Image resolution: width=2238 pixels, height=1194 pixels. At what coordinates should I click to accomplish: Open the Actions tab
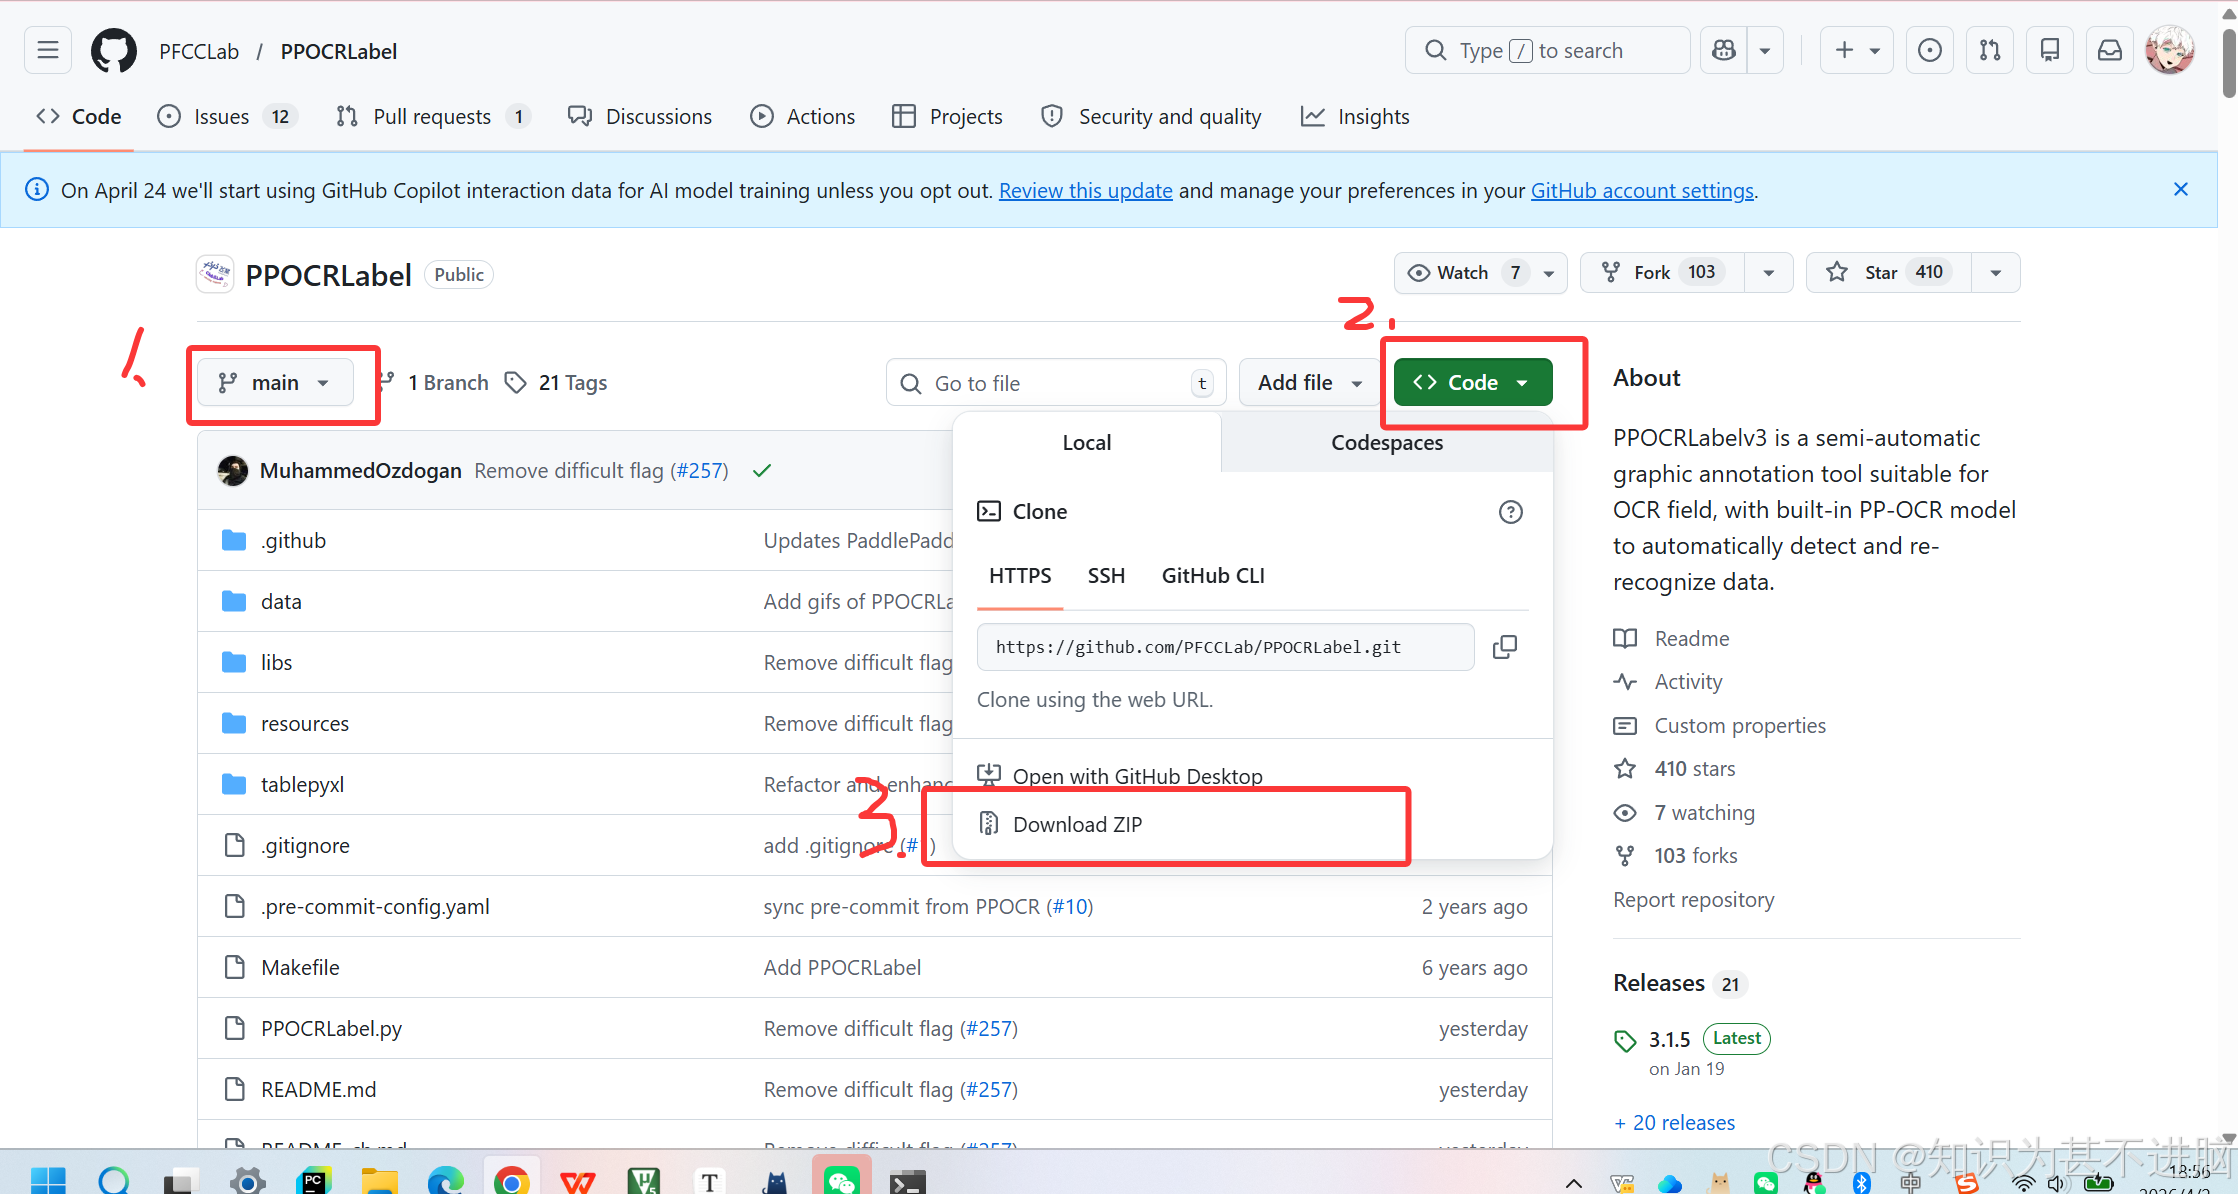pyautogui.click(x=803, y=117)
